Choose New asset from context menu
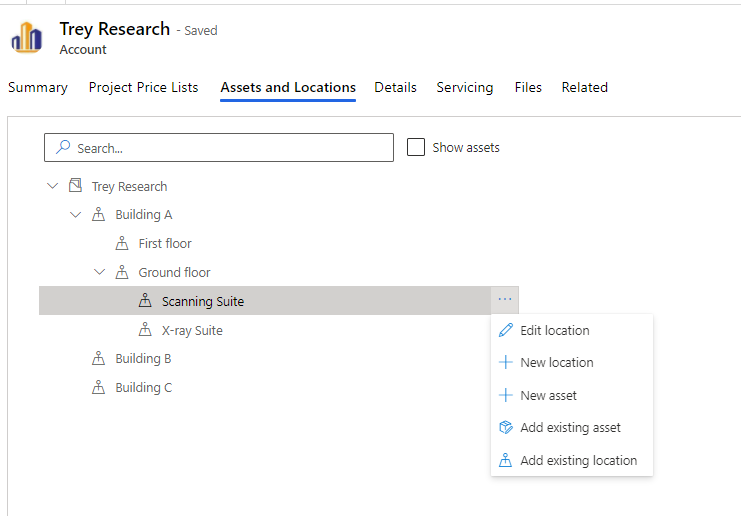This screenshot has width=741, height=516. pyautogui.click(x=572, y=395)
